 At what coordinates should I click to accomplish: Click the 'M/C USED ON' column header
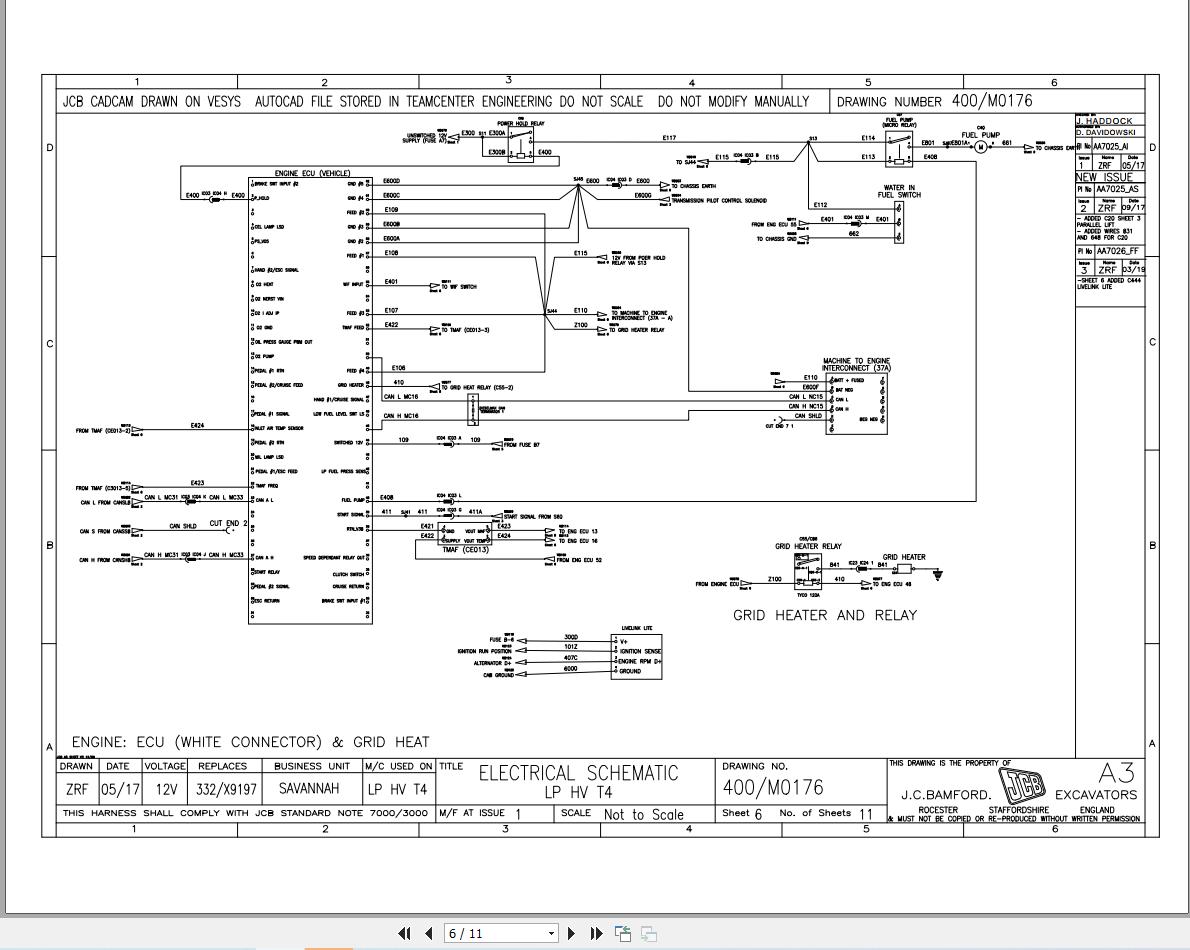click(x=398, y=766)
